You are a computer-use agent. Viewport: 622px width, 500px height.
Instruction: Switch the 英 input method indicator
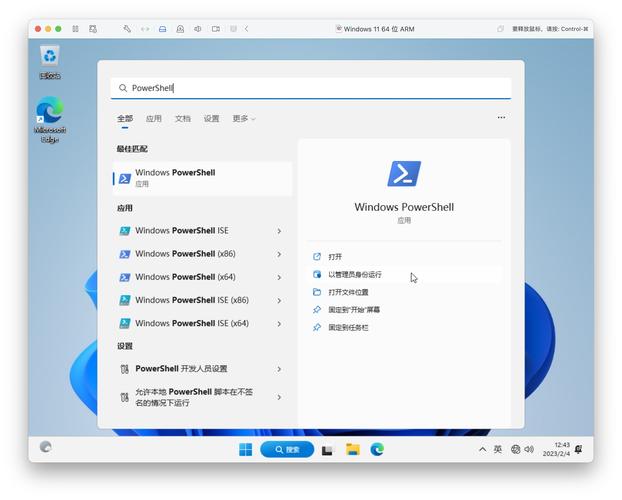(498, 449)
